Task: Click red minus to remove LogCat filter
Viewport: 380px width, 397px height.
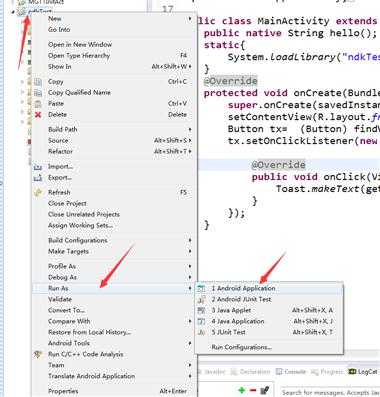Action: point(253,390)
